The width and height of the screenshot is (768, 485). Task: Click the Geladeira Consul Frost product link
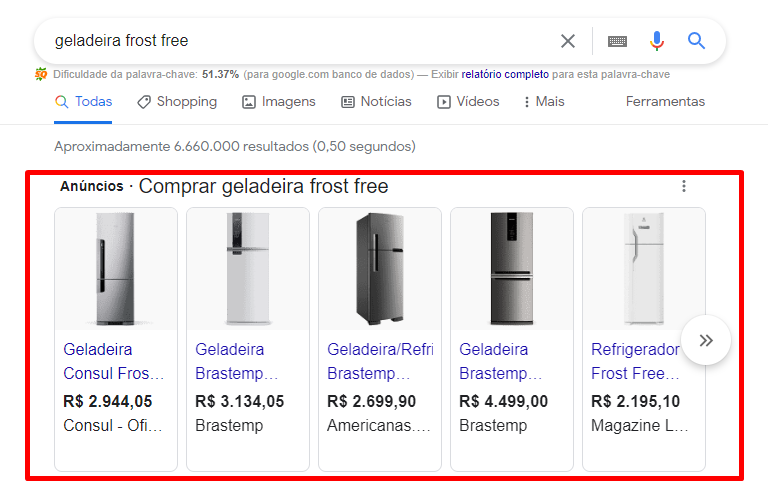[x=113, y=362]
